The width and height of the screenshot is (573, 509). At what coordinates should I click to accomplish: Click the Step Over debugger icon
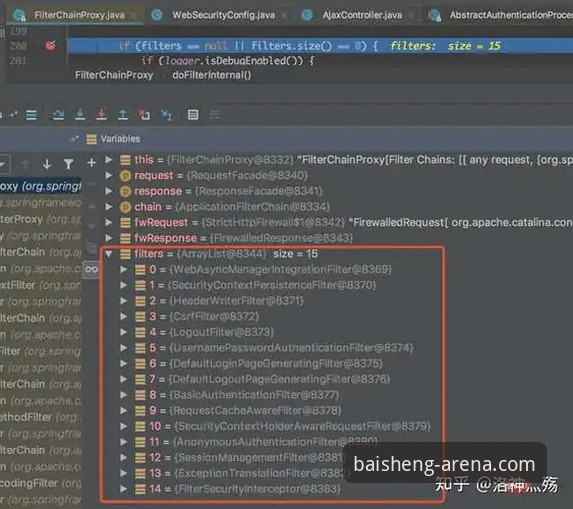point(58,115)
